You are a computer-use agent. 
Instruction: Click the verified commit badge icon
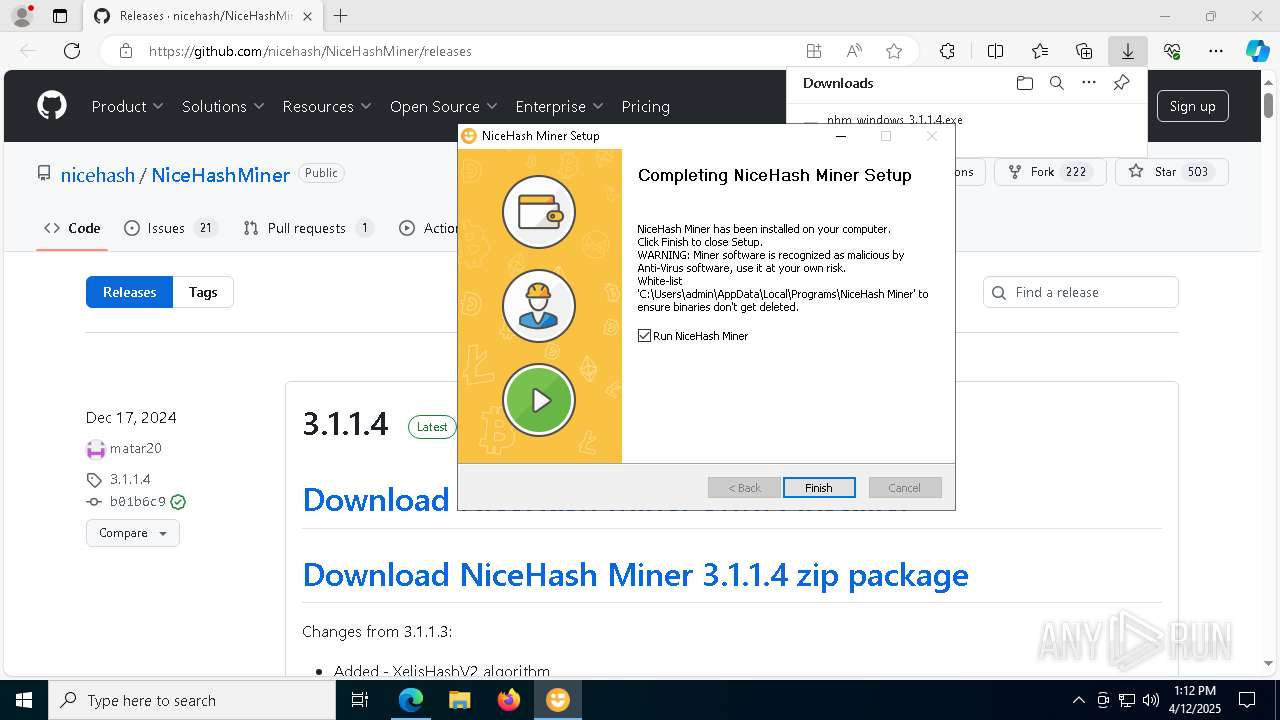click(x=178, y=502)
